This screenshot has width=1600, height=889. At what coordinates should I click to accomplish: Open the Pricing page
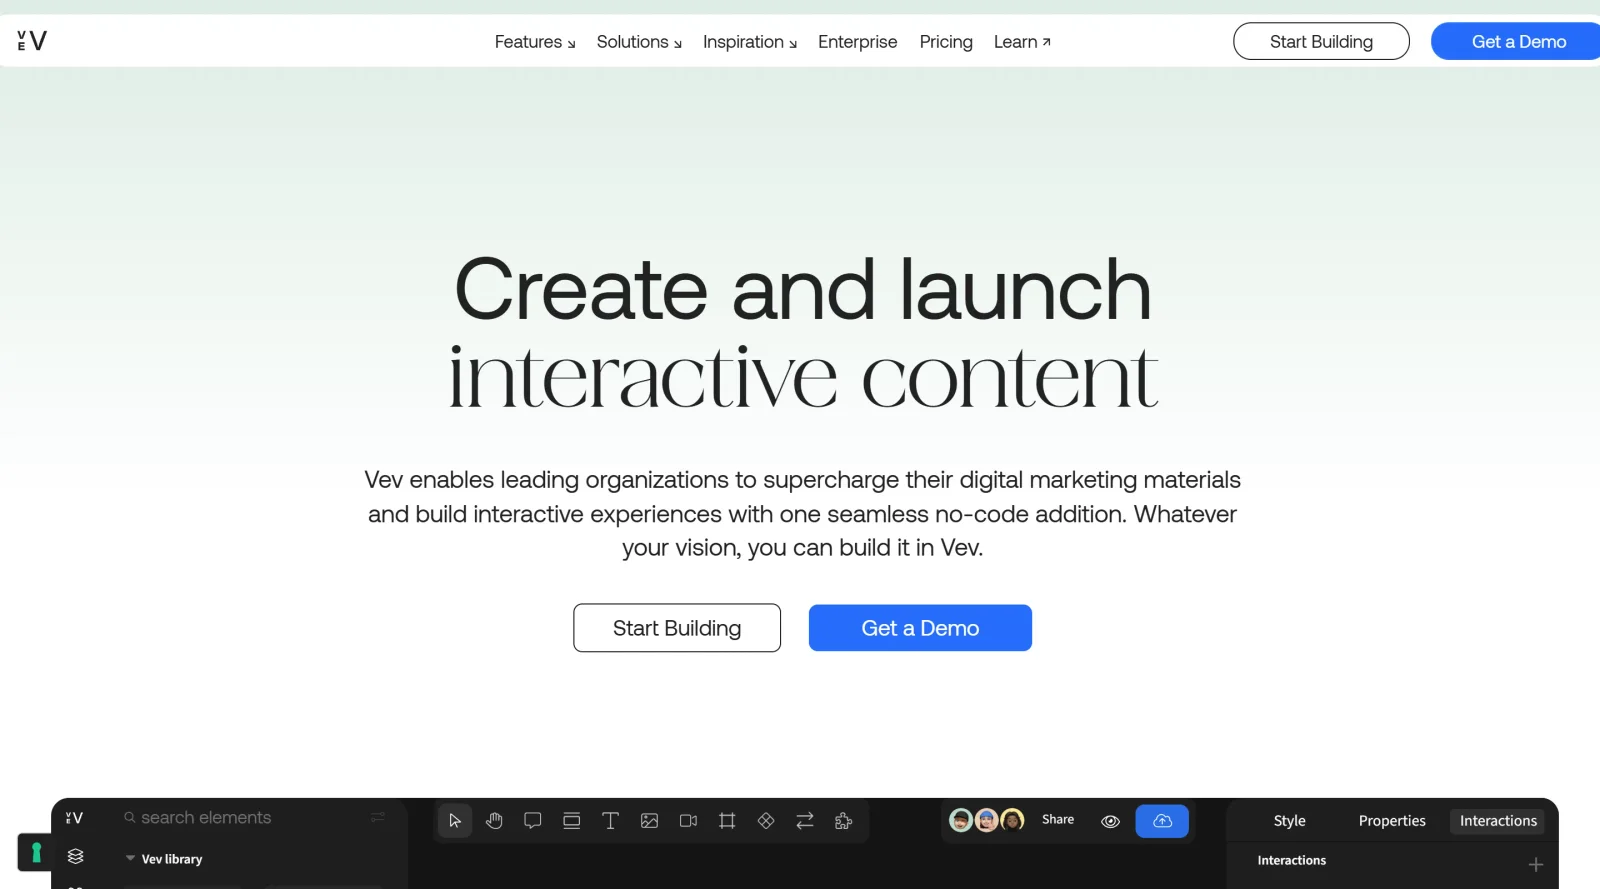point(946,42)
